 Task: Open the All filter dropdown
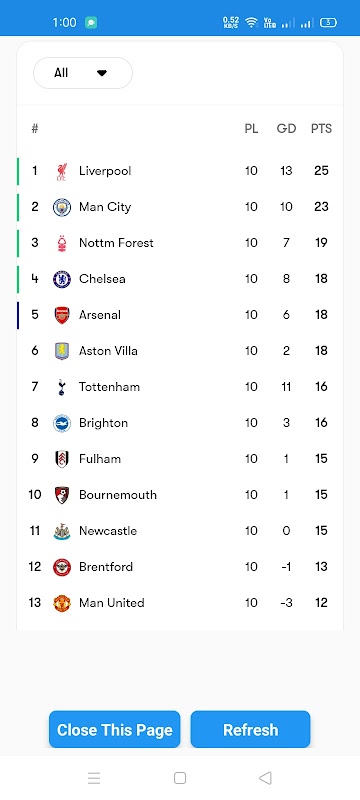pyautogui.click(x=83, y=73)
